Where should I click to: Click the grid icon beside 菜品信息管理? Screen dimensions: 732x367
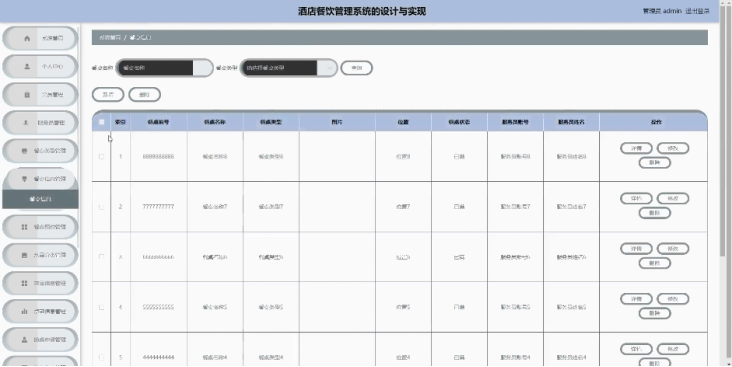point(24,283)
